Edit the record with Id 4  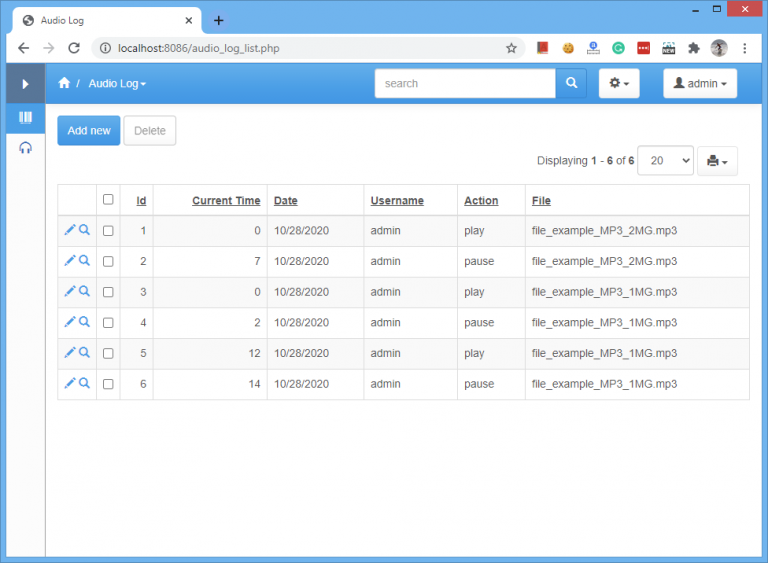[x=70, y=322]
